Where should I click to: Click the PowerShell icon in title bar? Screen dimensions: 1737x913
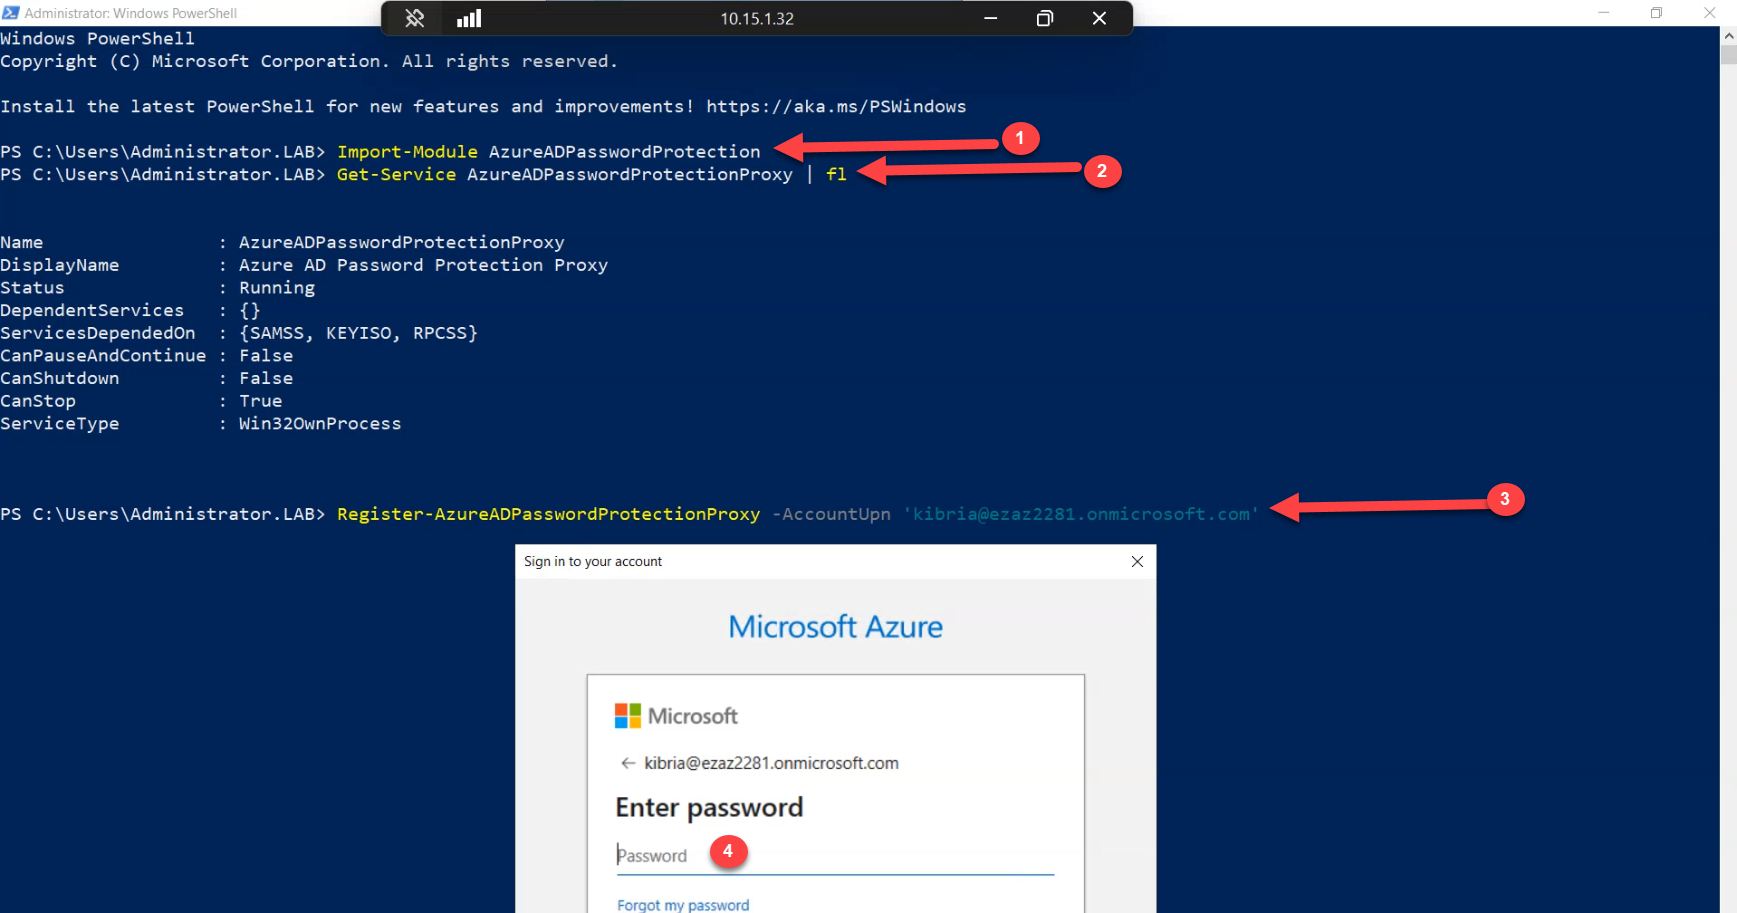click(x=10, y=13)
